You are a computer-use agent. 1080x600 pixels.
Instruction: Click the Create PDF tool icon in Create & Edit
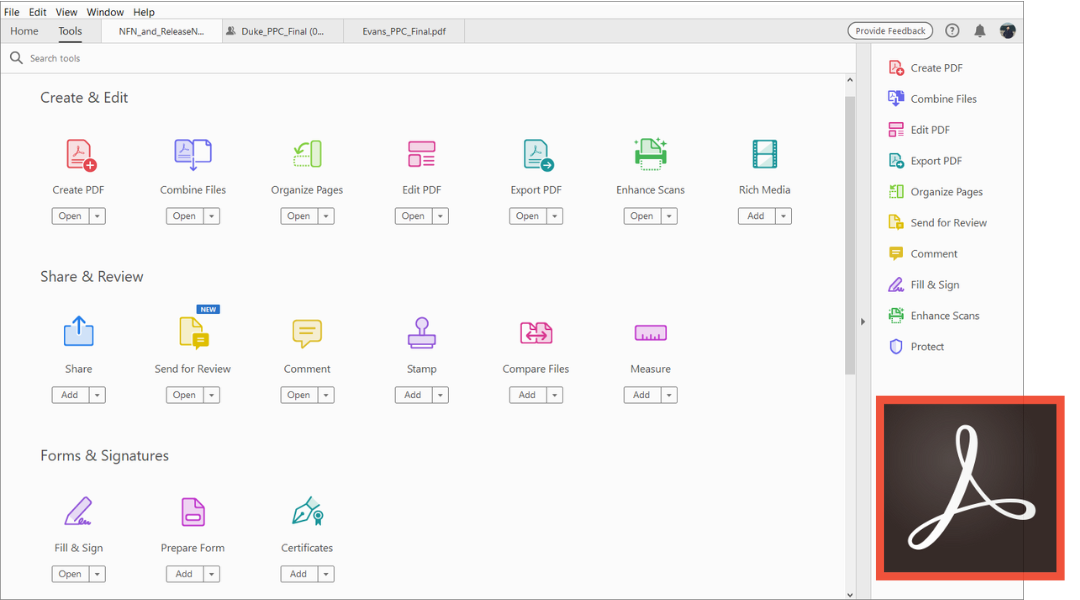point(81,154)
